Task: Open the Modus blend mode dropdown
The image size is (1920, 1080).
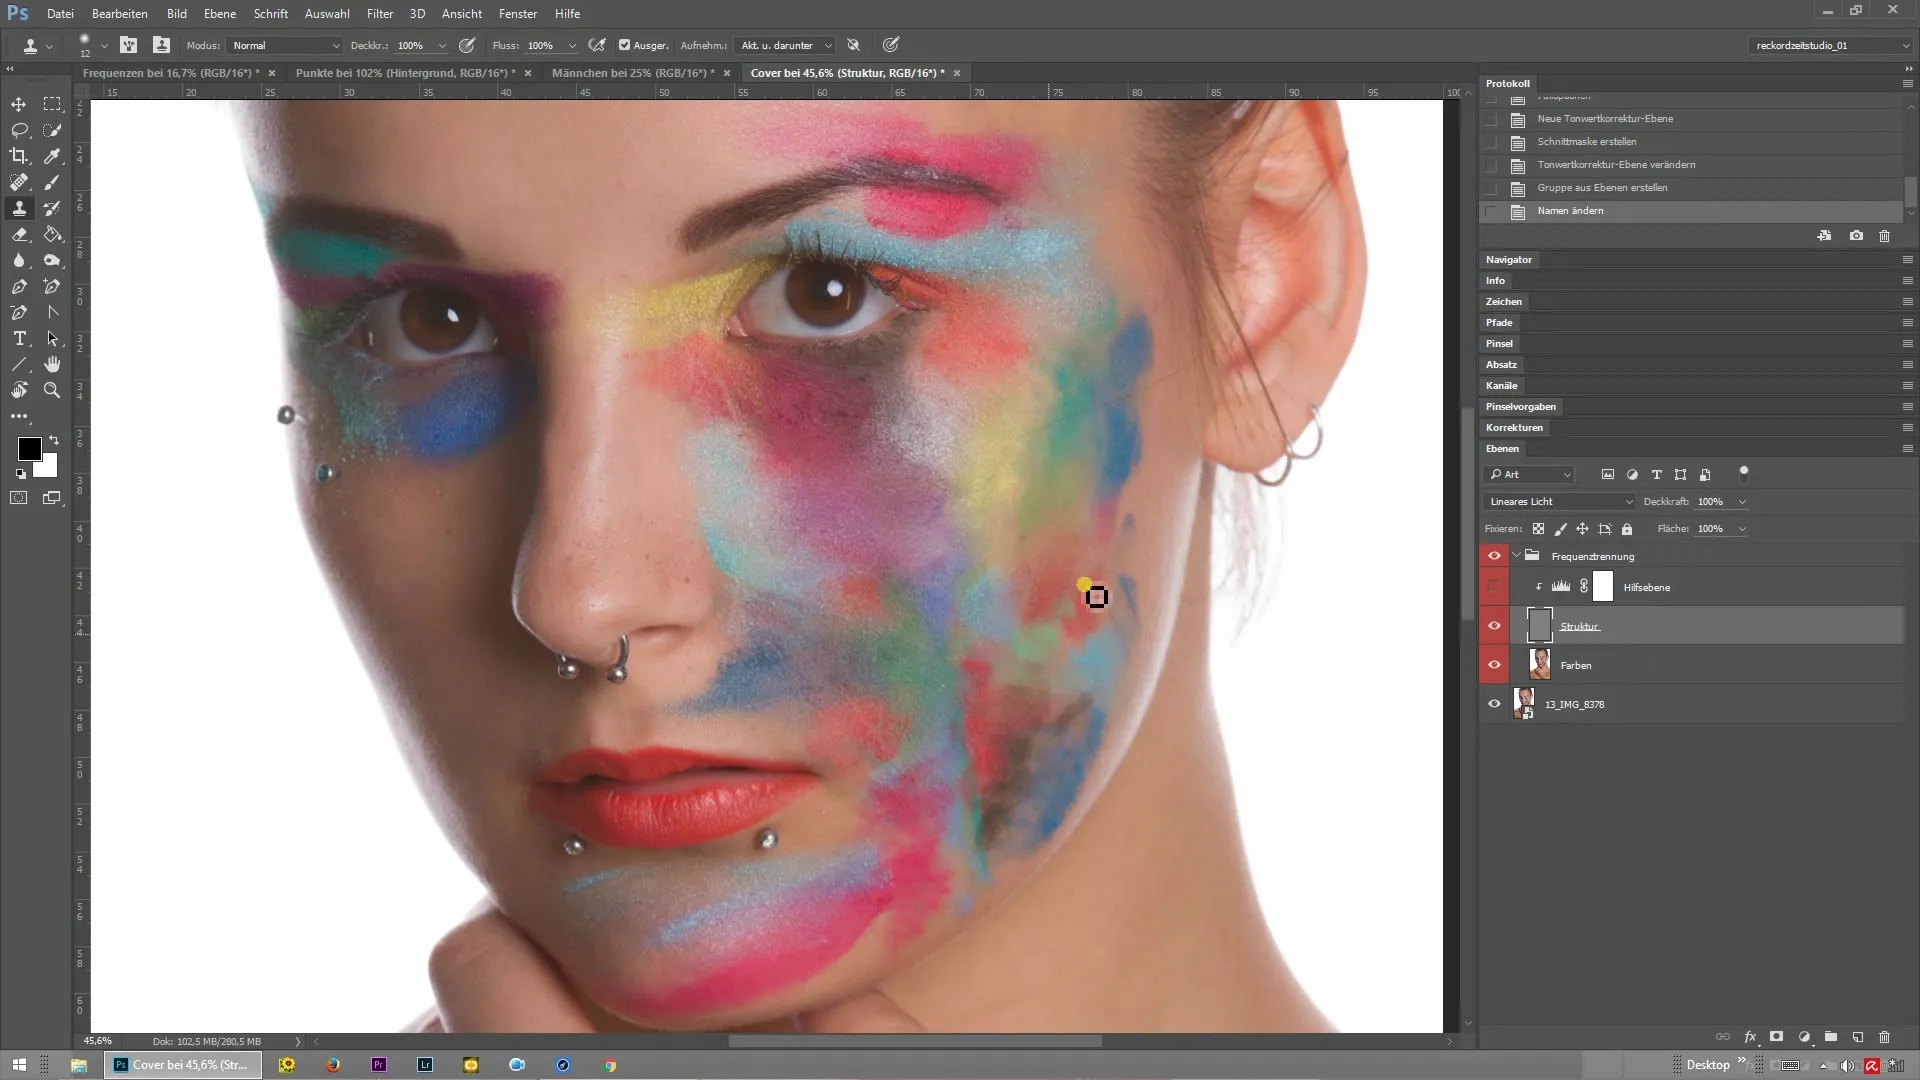Action: click(x=285, y=45)
